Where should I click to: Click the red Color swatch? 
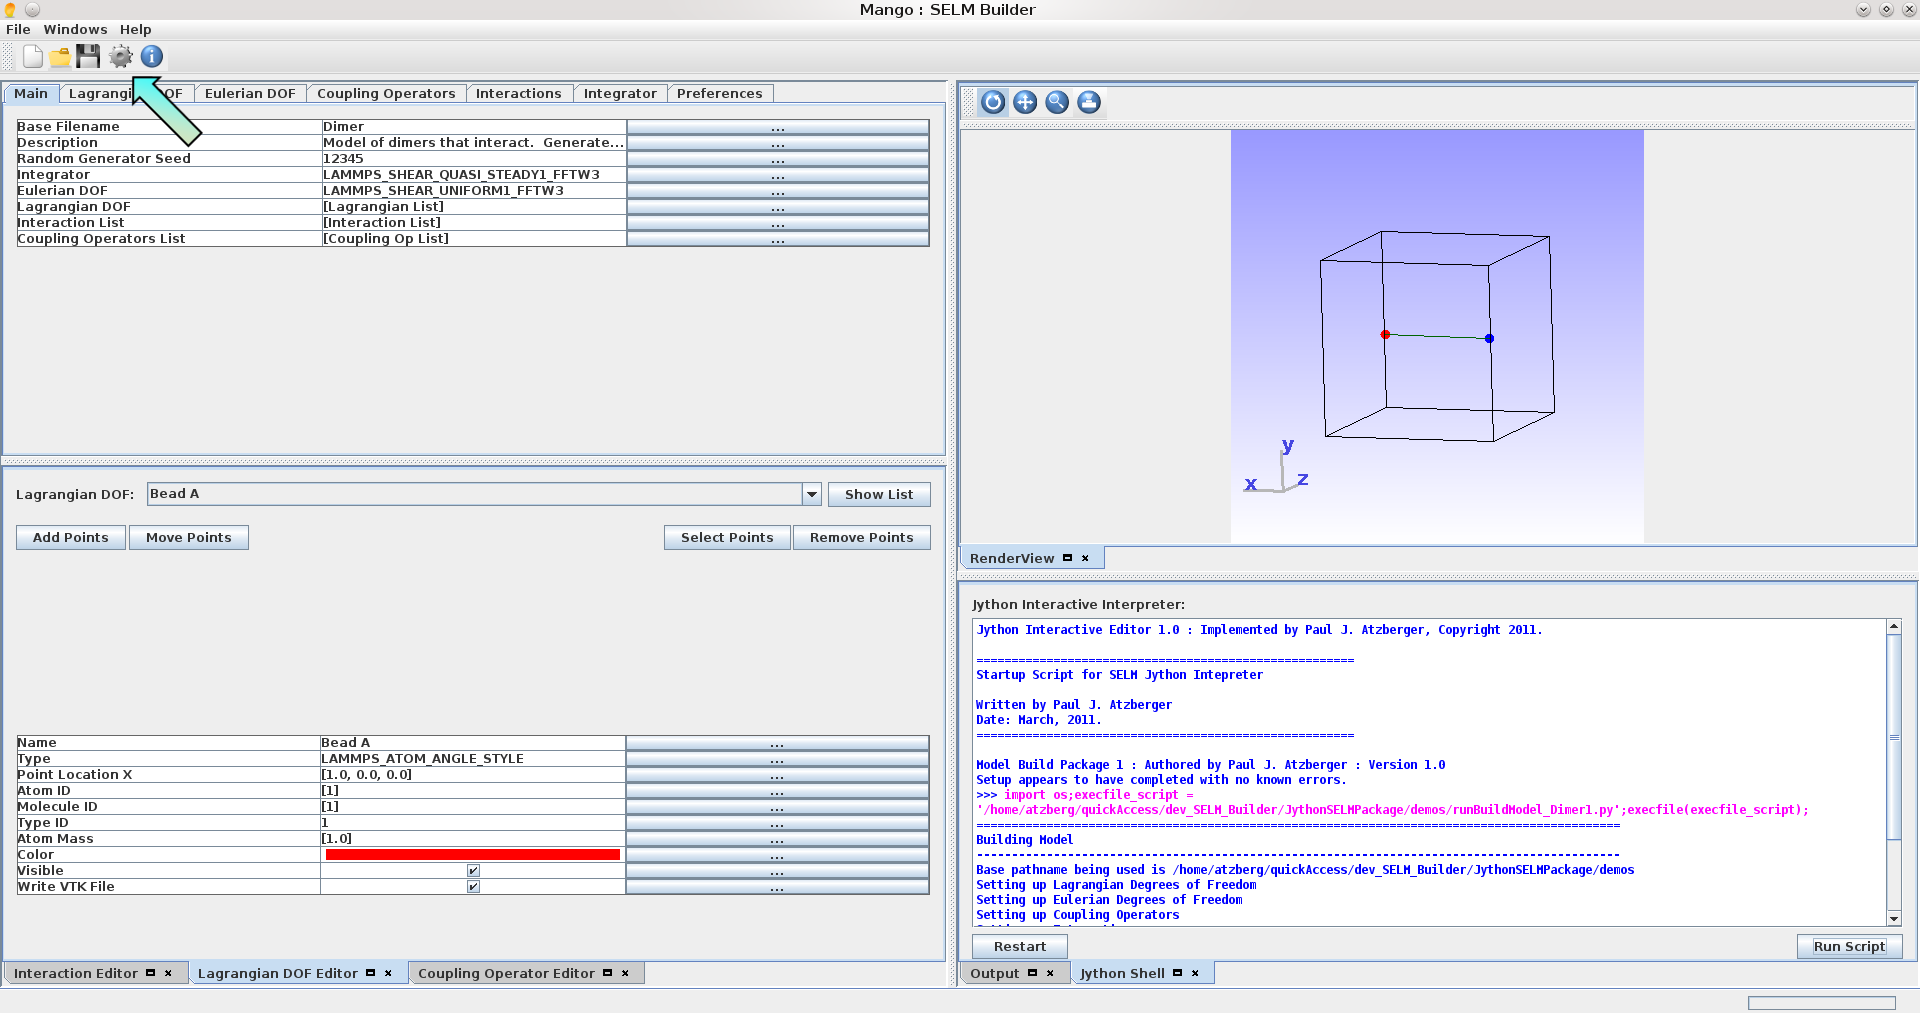click(472, 855)
